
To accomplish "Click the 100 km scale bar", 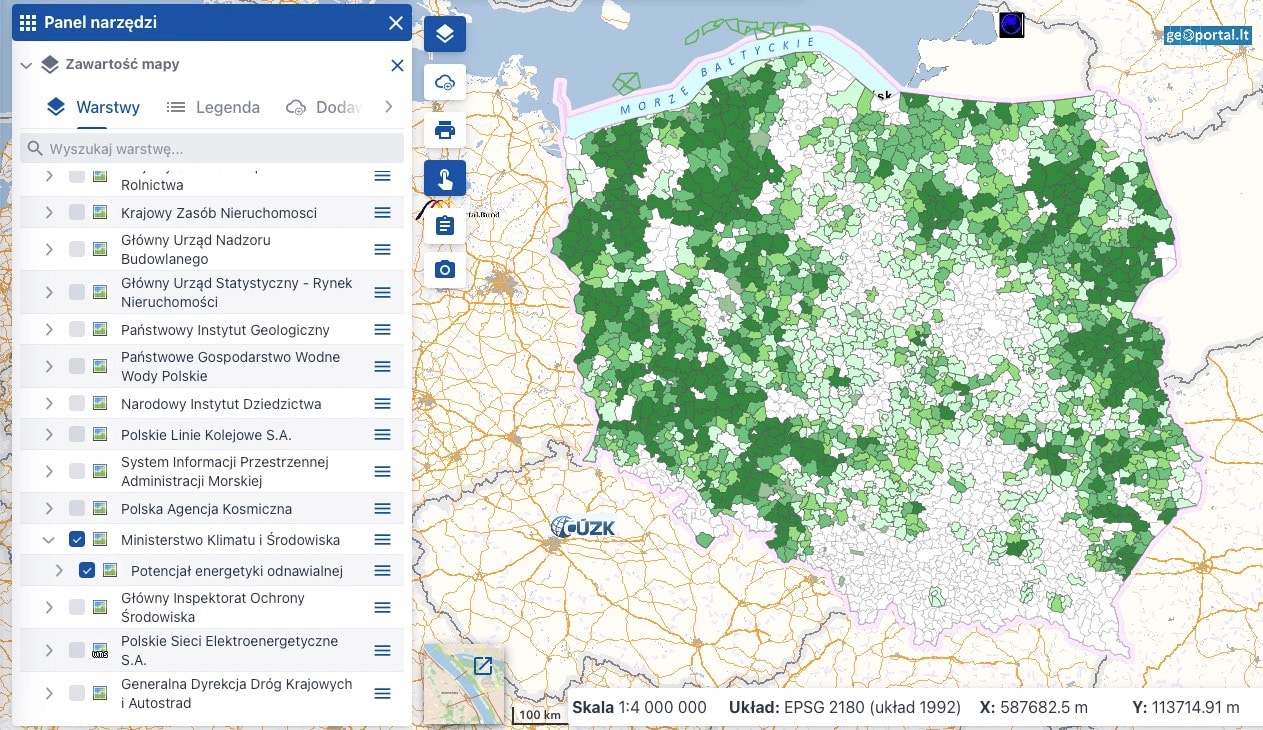I will [x=538, y=715].
